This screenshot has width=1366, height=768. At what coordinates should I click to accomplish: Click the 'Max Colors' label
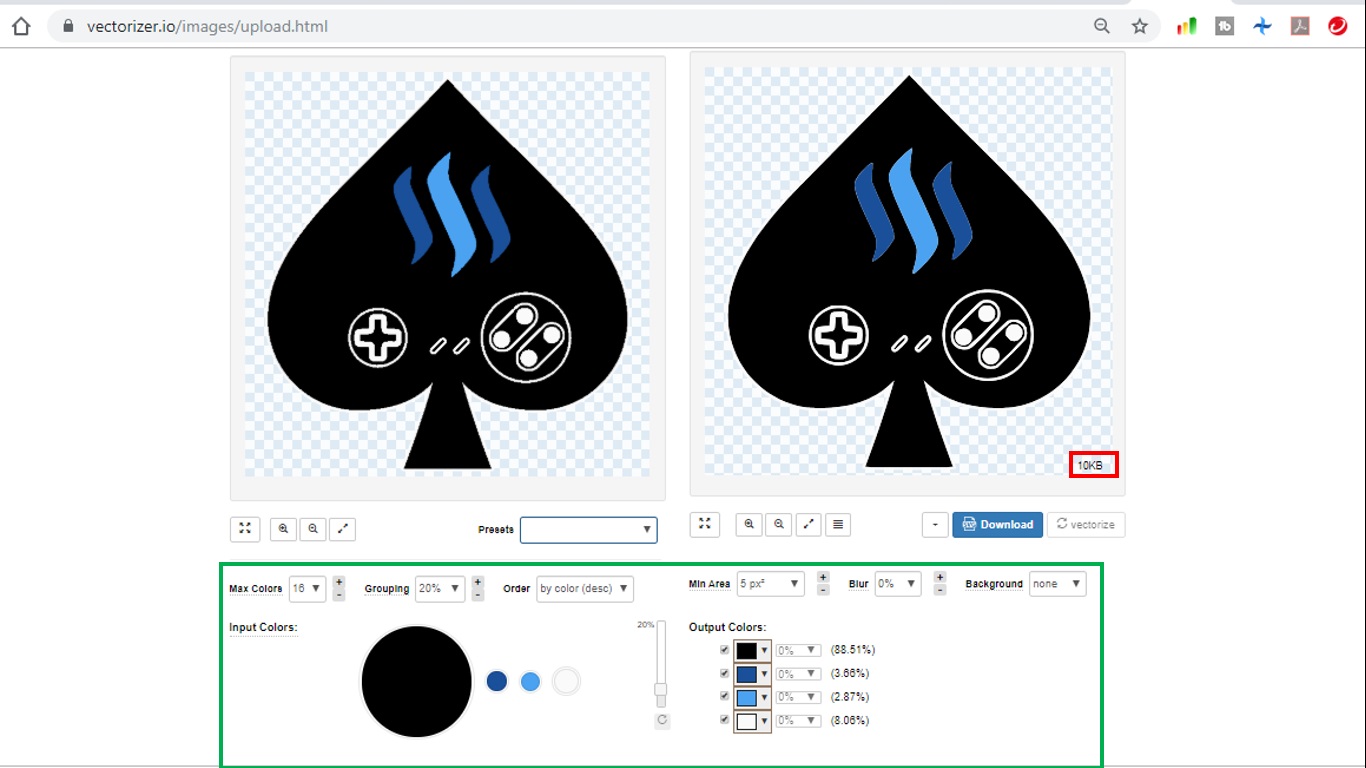tap(256, 589)
